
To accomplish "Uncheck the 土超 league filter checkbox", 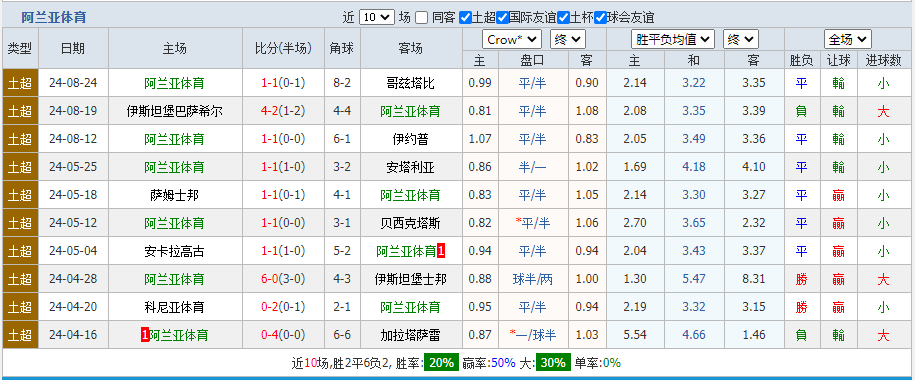I will [465, 18].
